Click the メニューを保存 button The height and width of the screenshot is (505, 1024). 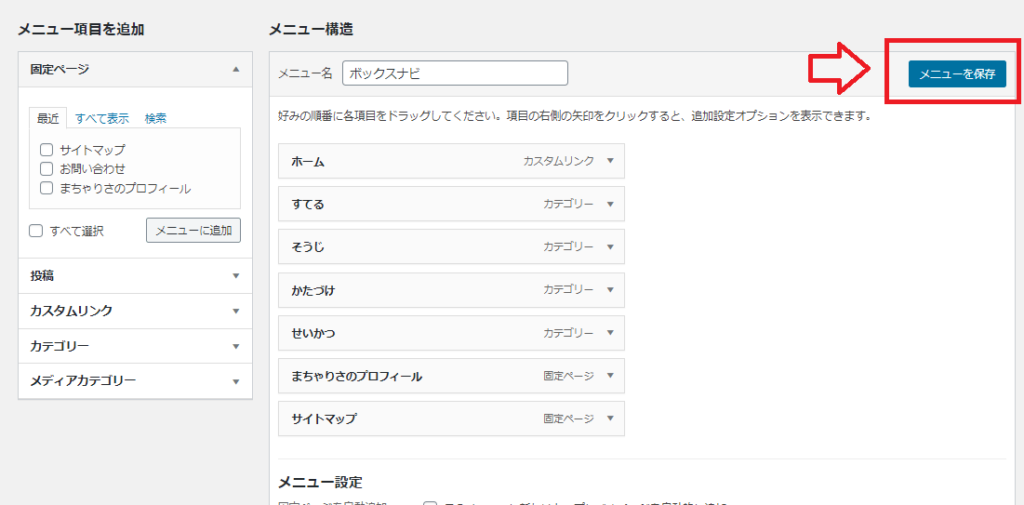[x=956, y=74]
